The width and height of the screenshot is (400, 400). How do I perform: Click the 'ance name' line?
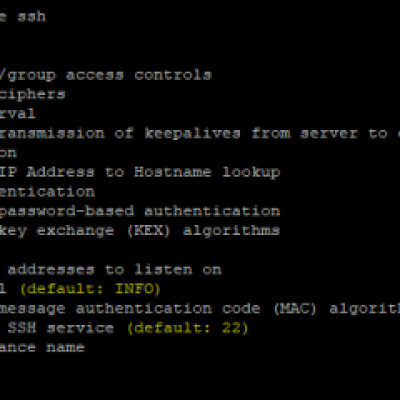(x=42, y=348)
